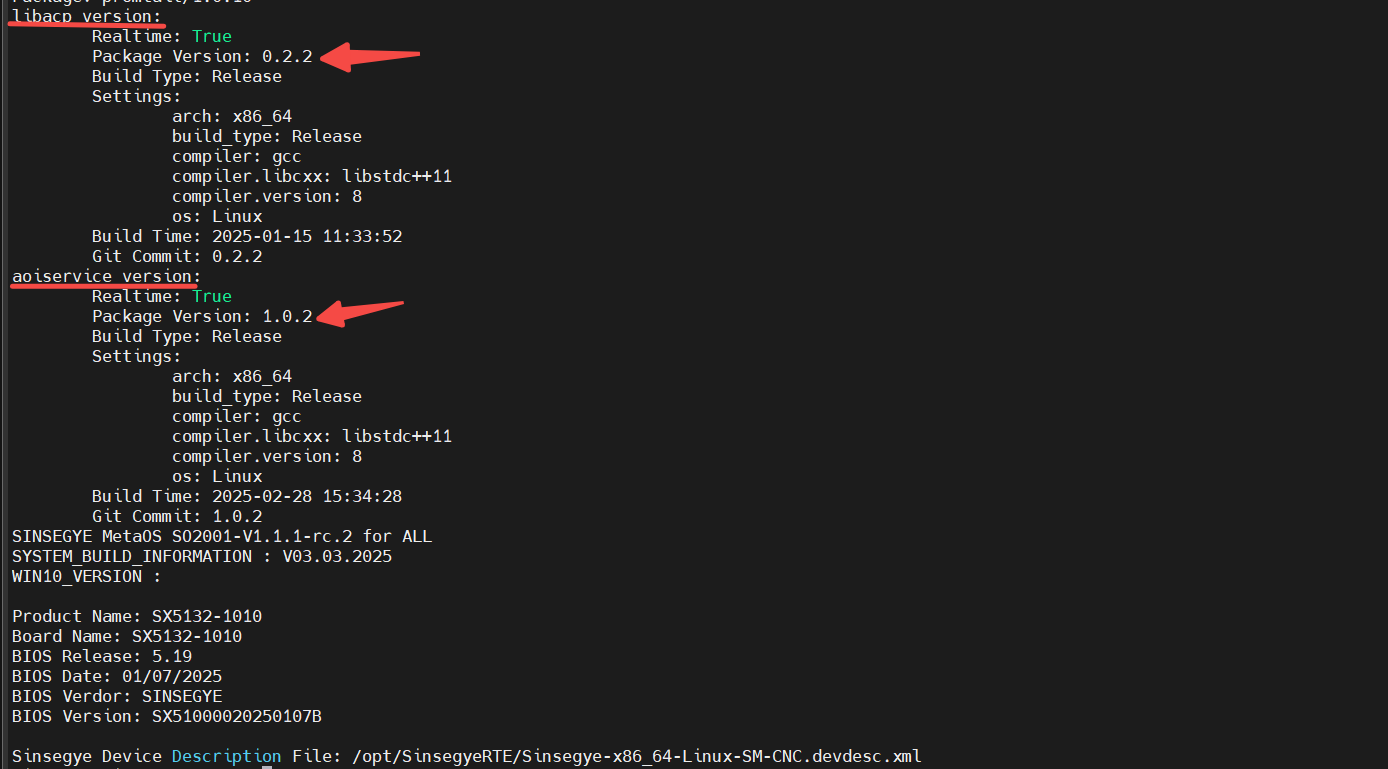Click the Product Name: SX5132-1010 line

pos(136,616)
